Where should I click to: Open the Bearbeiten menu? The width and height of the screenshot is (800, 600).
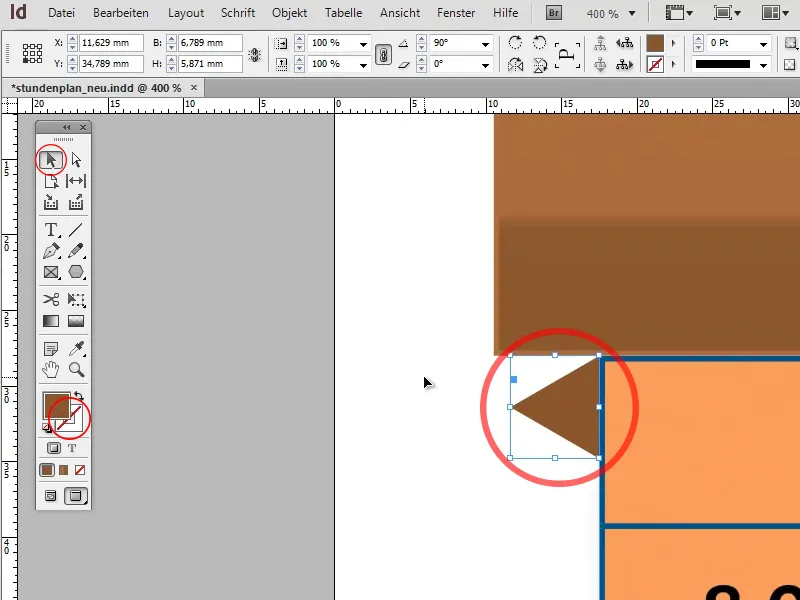(121, 13)
